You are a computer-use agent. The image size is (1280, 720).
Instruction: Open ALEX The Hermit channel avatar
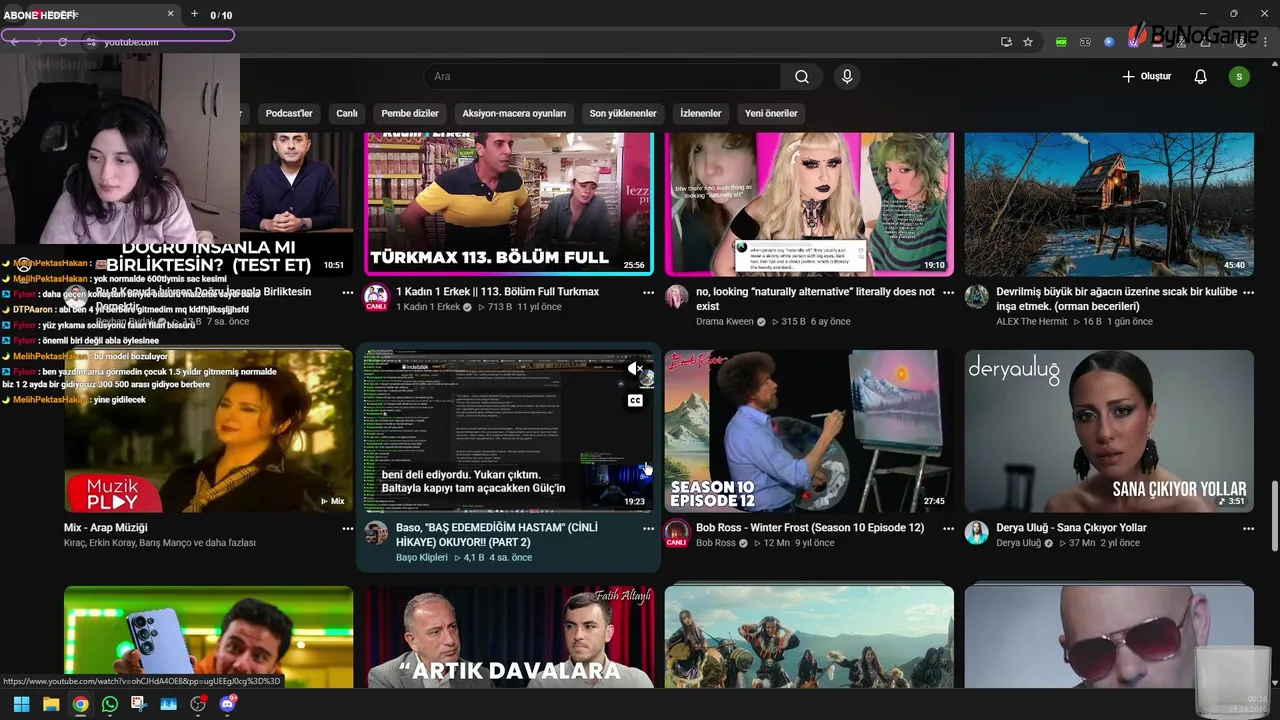click(976, 296)
